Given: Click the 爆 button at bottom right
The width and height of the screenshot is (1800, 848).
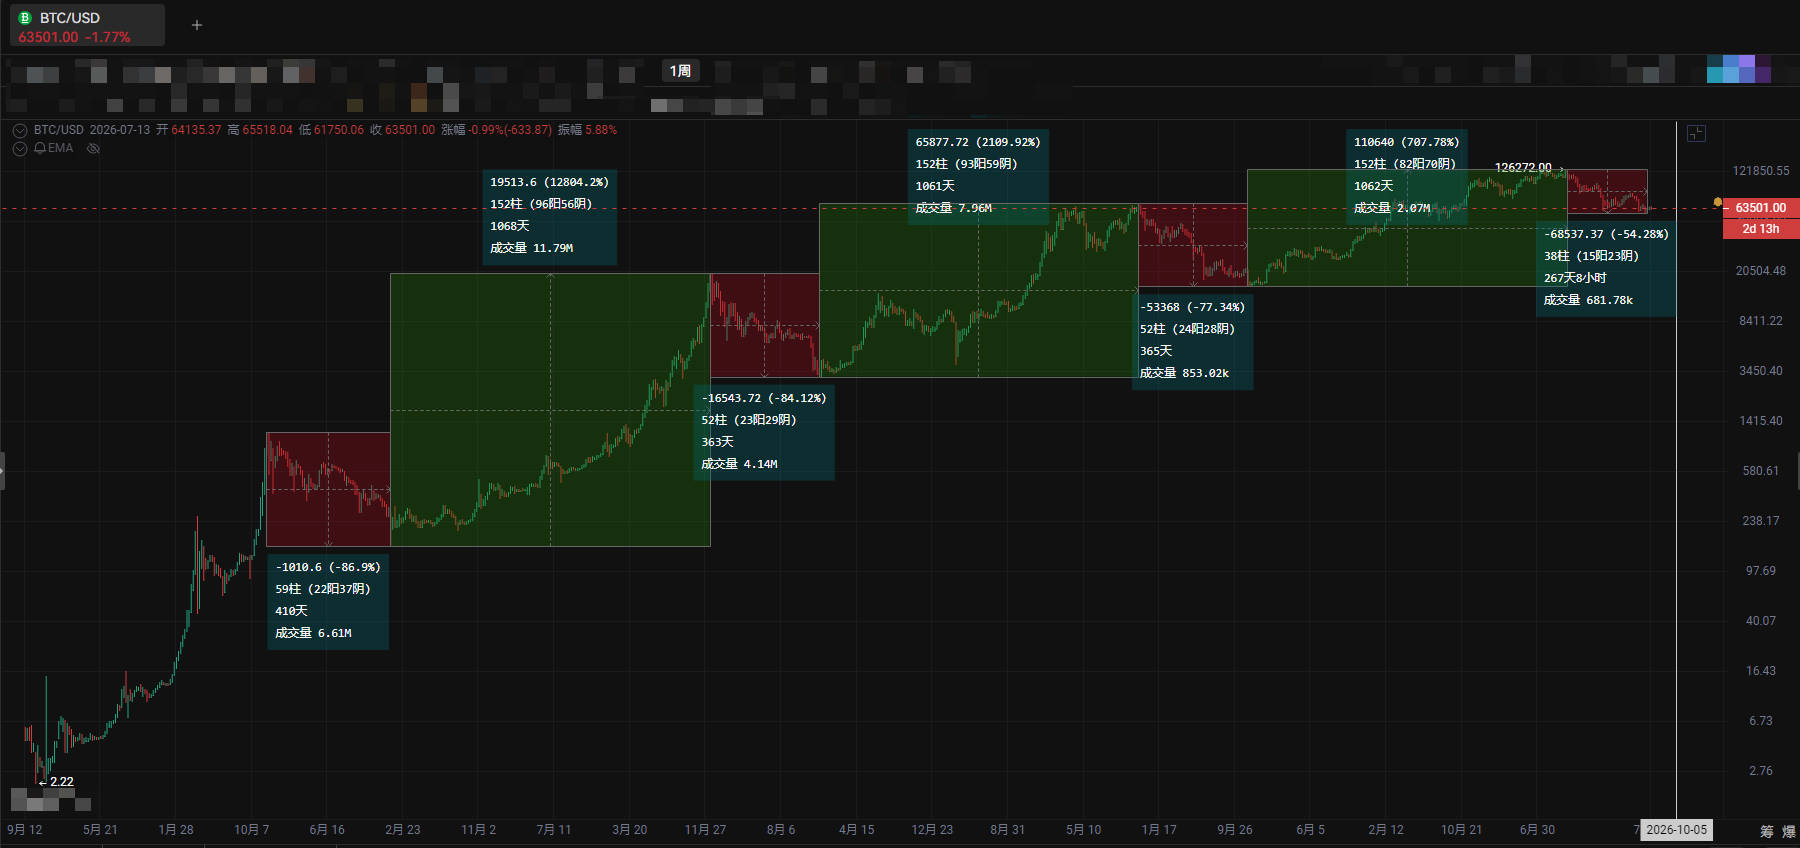Looking at the screenshot, I should click(1789, 831).
